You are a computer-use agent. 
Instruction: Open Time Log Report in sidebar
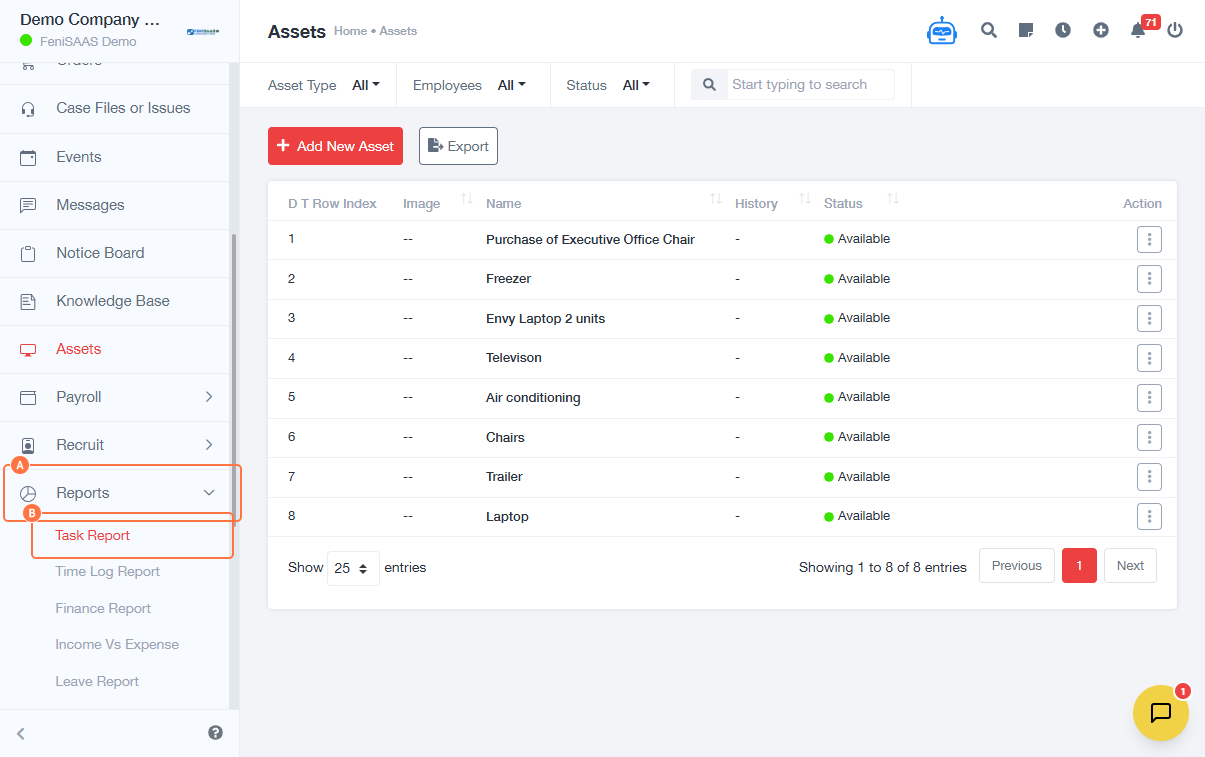pyautogui.click(x=107, y=572)
